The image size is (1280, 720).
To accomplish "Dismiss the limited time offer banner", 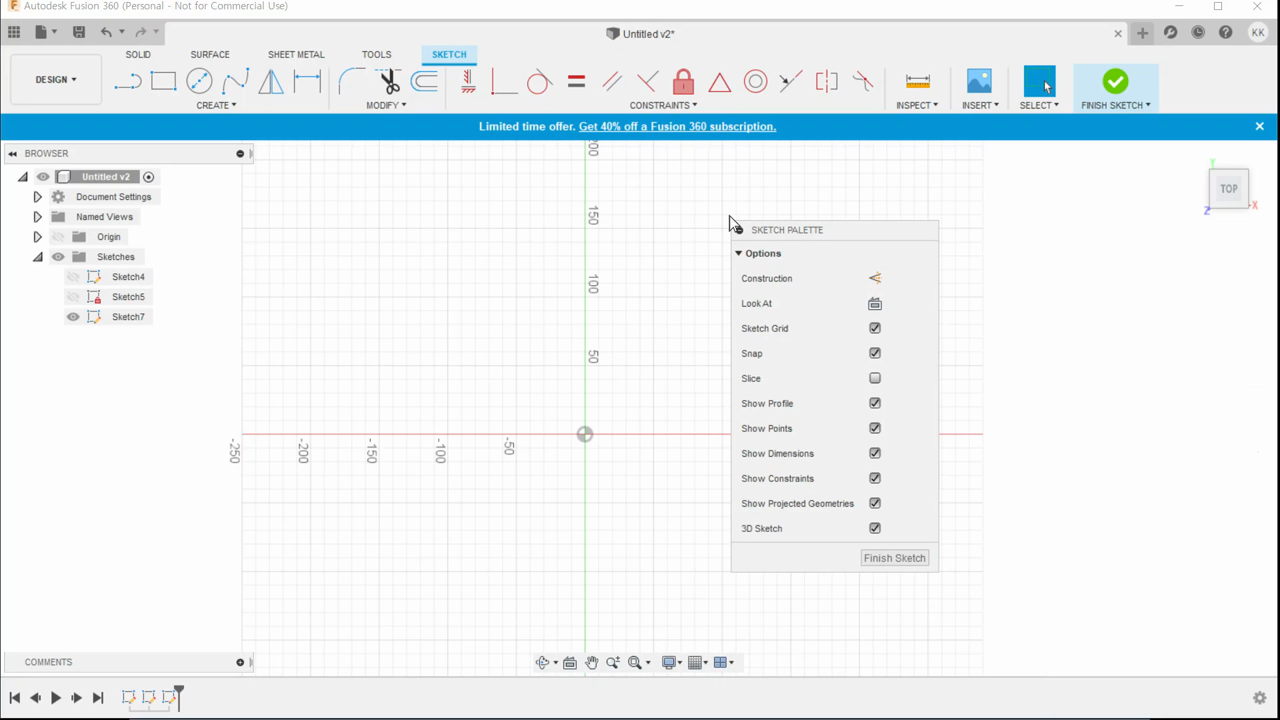I will (1260, 126).
